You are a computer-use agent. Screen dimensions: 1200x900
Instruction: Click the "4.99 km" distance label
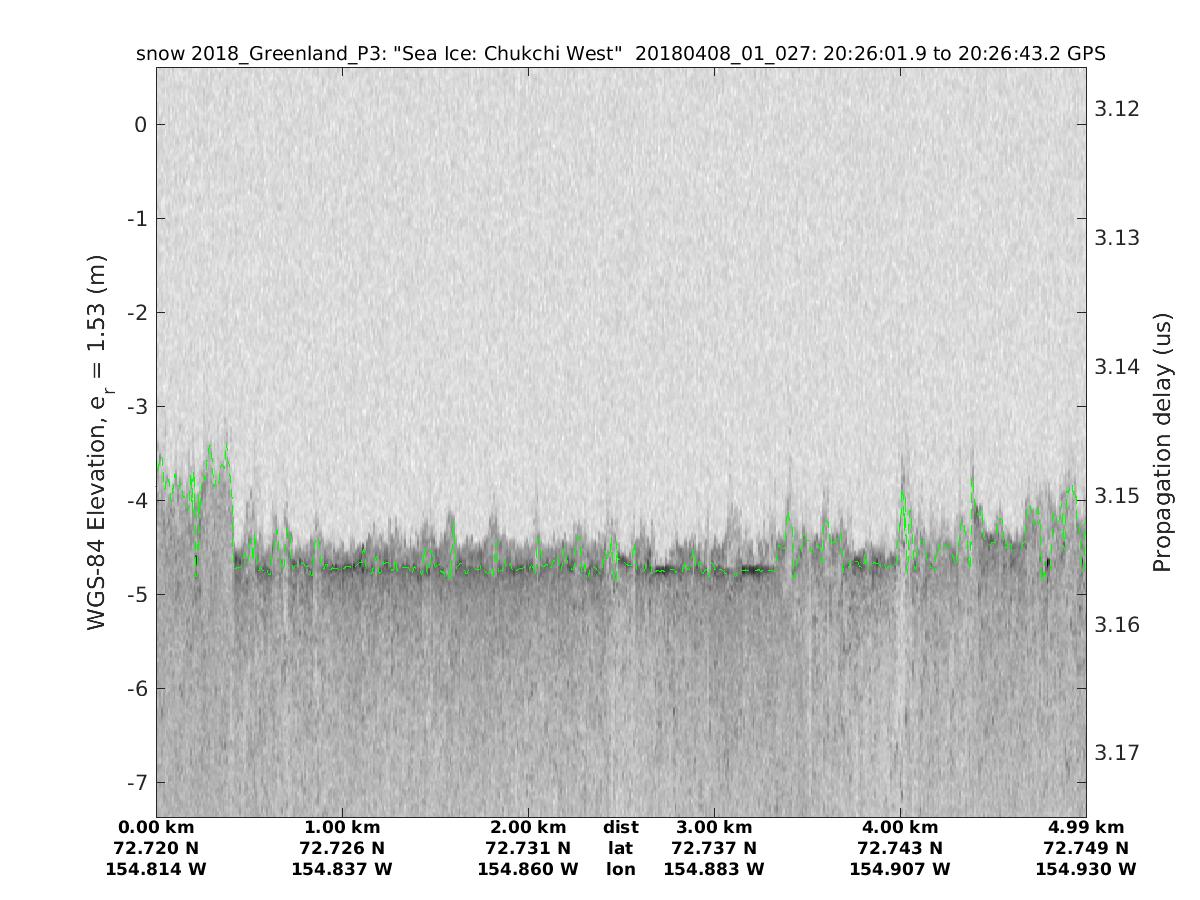1086,827
